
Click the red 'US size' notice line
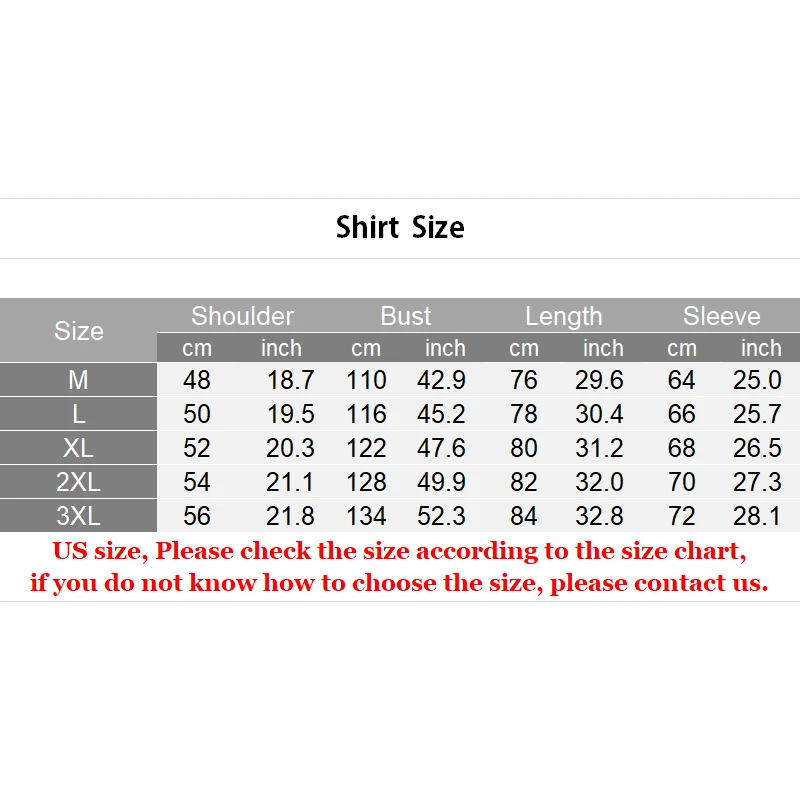[x=400, y=550]
